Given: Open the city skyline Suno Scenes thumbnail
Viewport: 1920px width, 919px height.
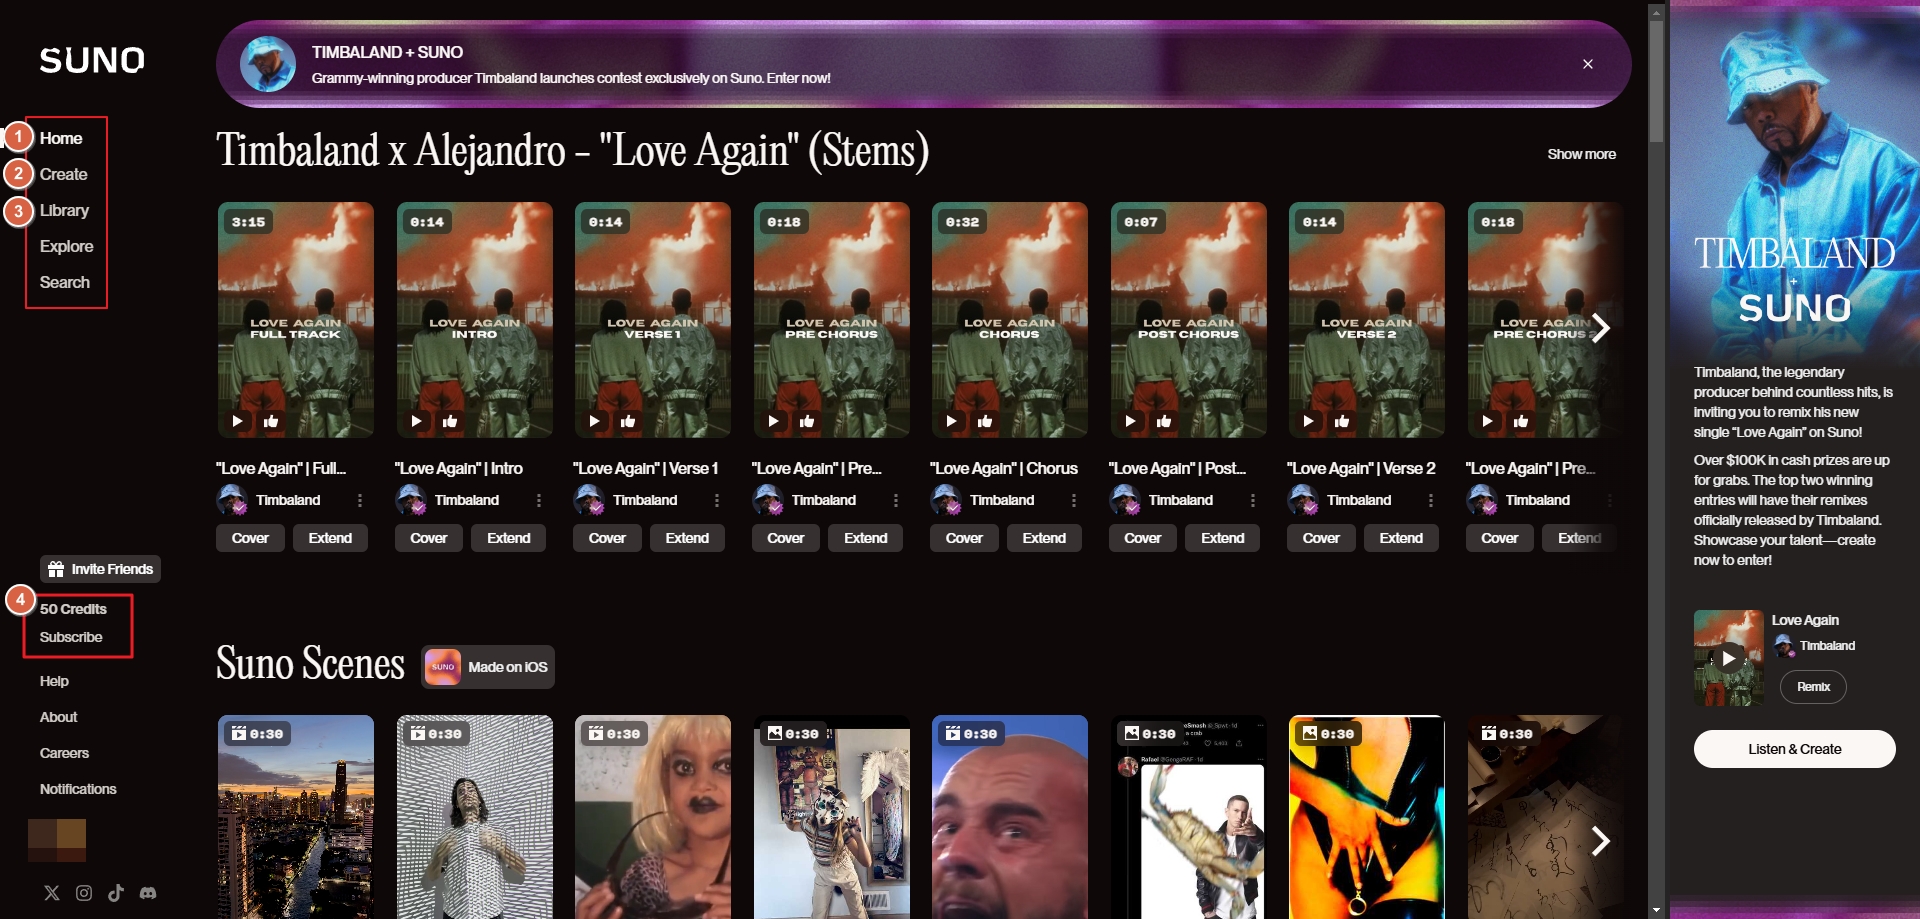Looking at the screenshot, I should pyautogui.click(x=296, y=817).
